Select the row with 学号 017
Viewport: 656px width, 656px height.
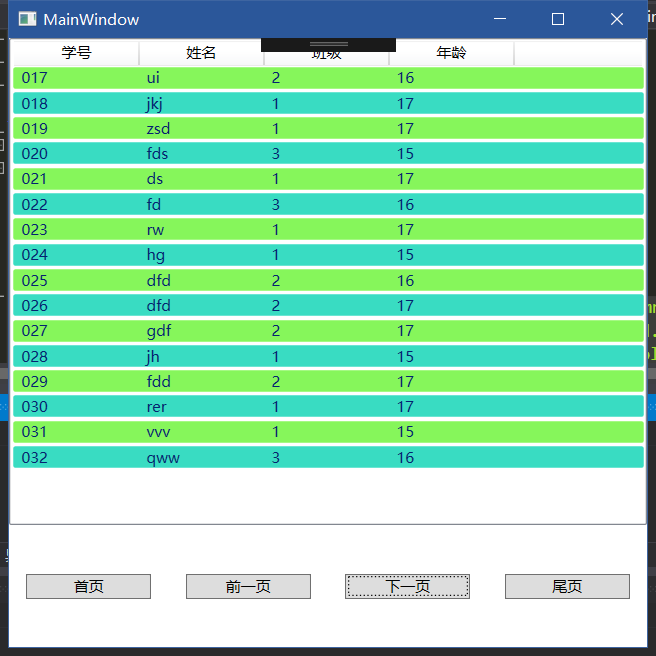pos(328,78)
